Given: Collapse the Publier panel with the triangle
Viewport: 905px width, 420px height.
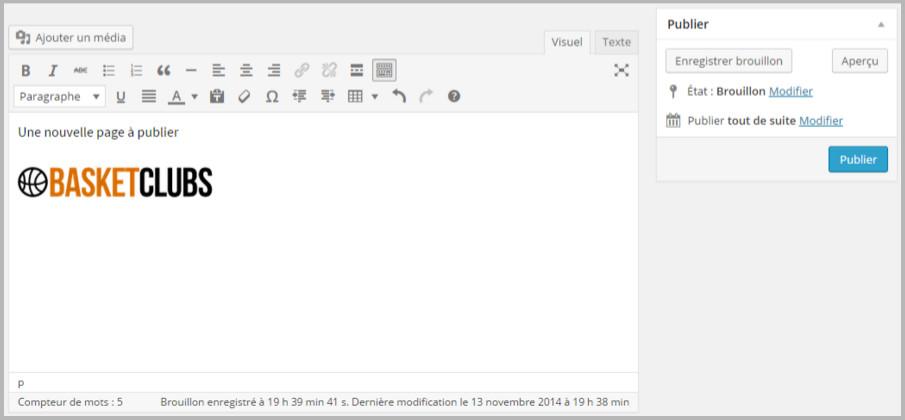Looking at the screenshot, I should point(881,25).
